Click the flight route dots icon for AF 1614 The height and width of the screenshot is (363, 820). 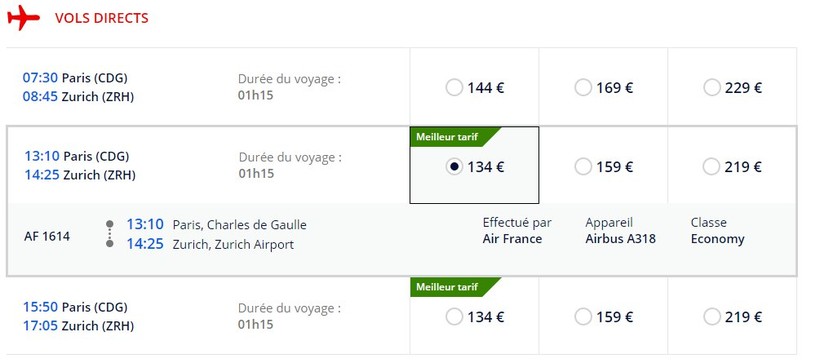[109, 234]
